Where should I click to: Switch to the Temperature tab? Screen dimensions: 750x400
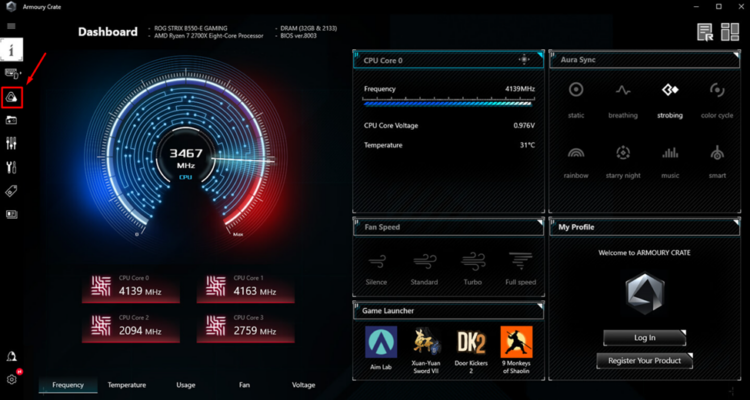(x=127, y=385)
